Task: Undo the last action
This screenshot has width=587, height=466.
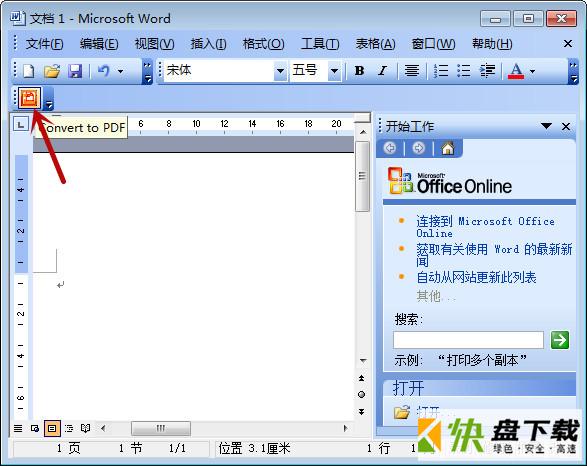Action: [x=103, y=71]
